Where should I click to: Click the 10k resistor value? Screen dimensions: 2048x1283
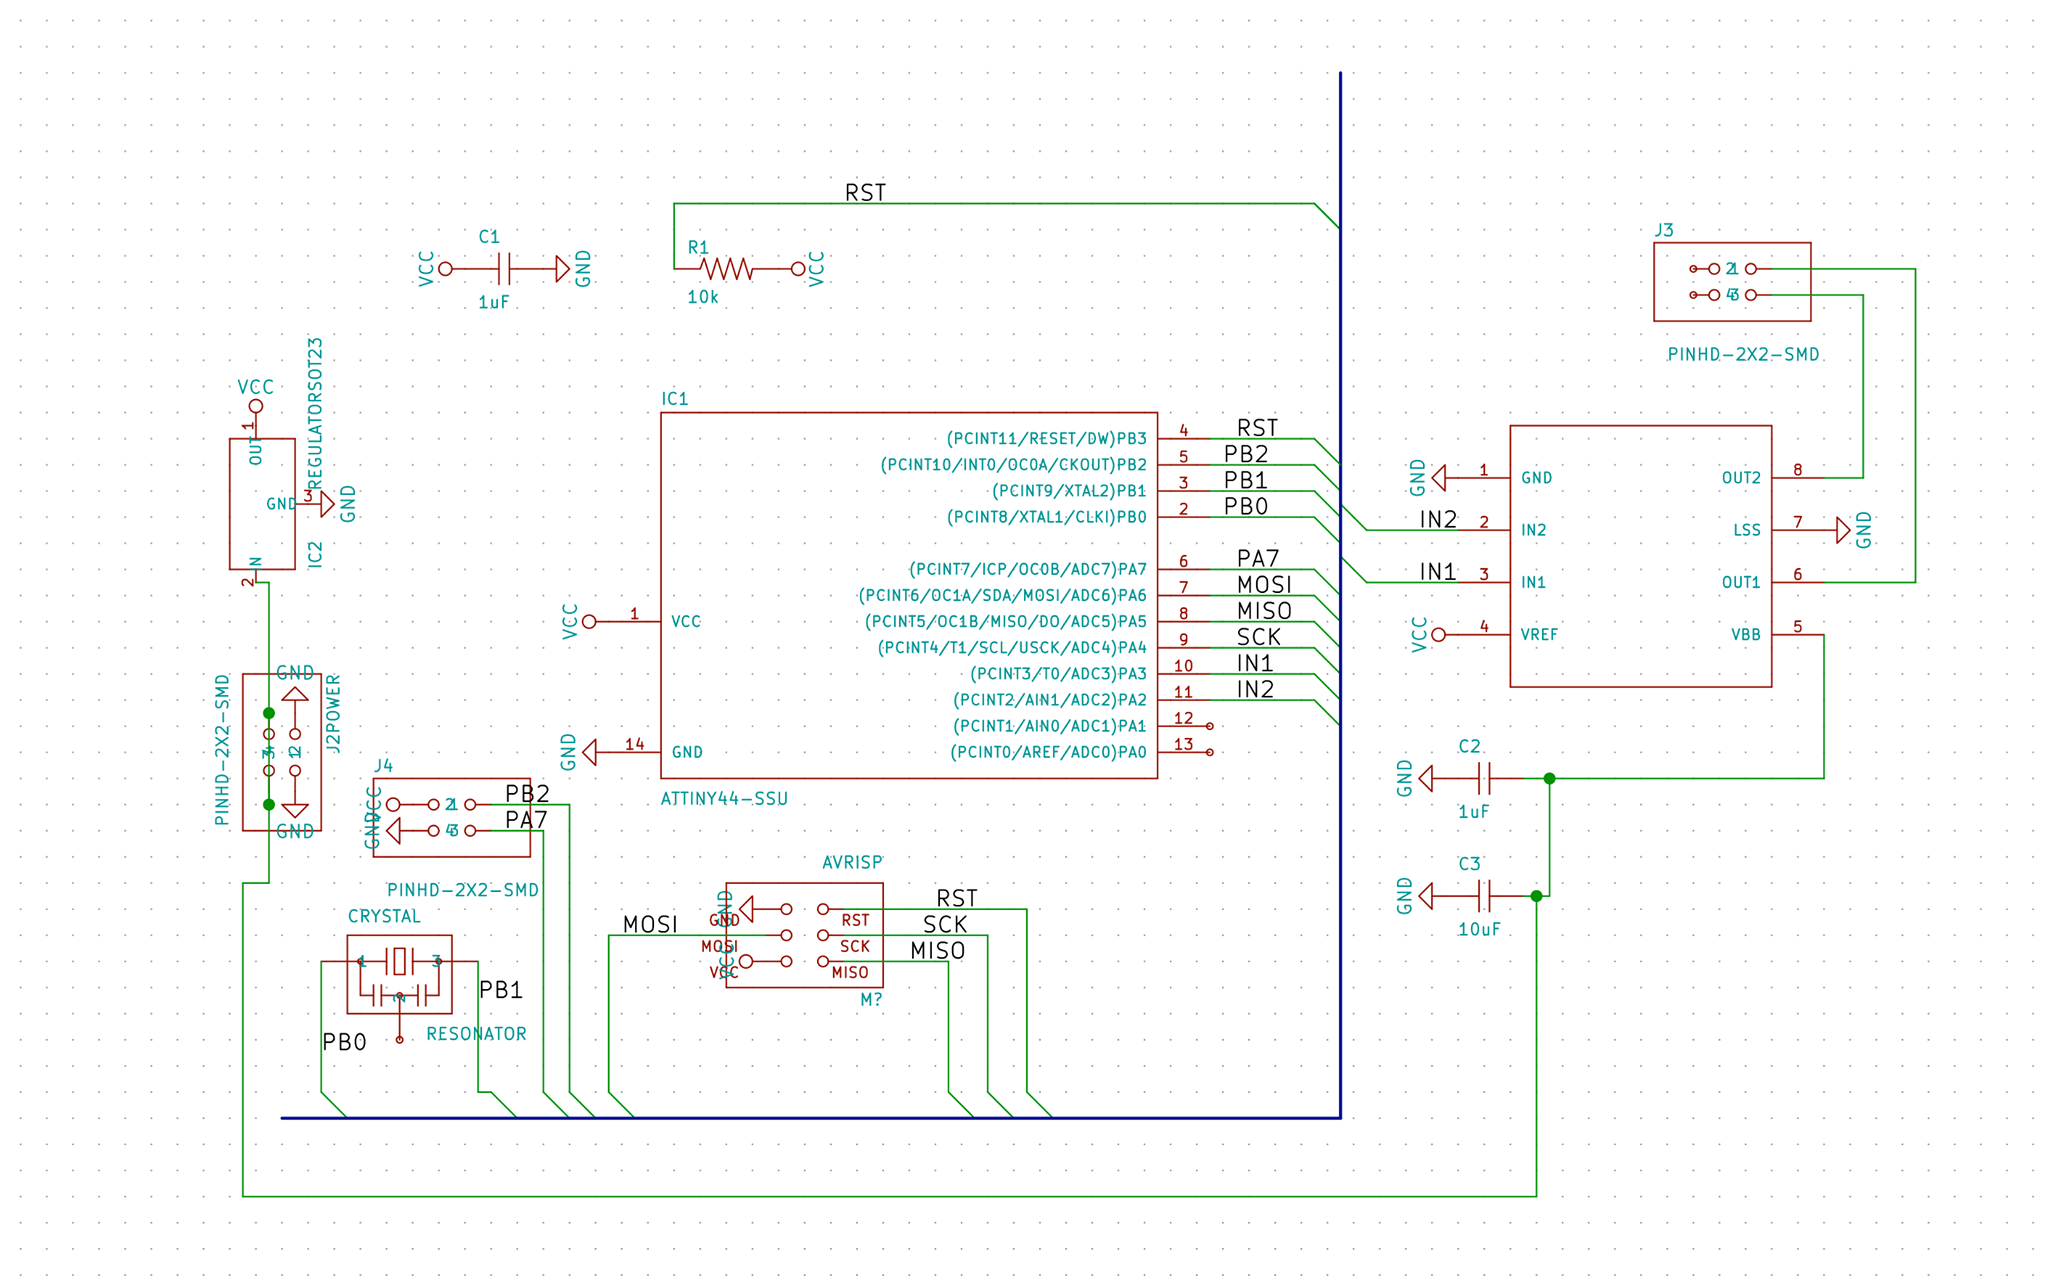pos(703,297)
